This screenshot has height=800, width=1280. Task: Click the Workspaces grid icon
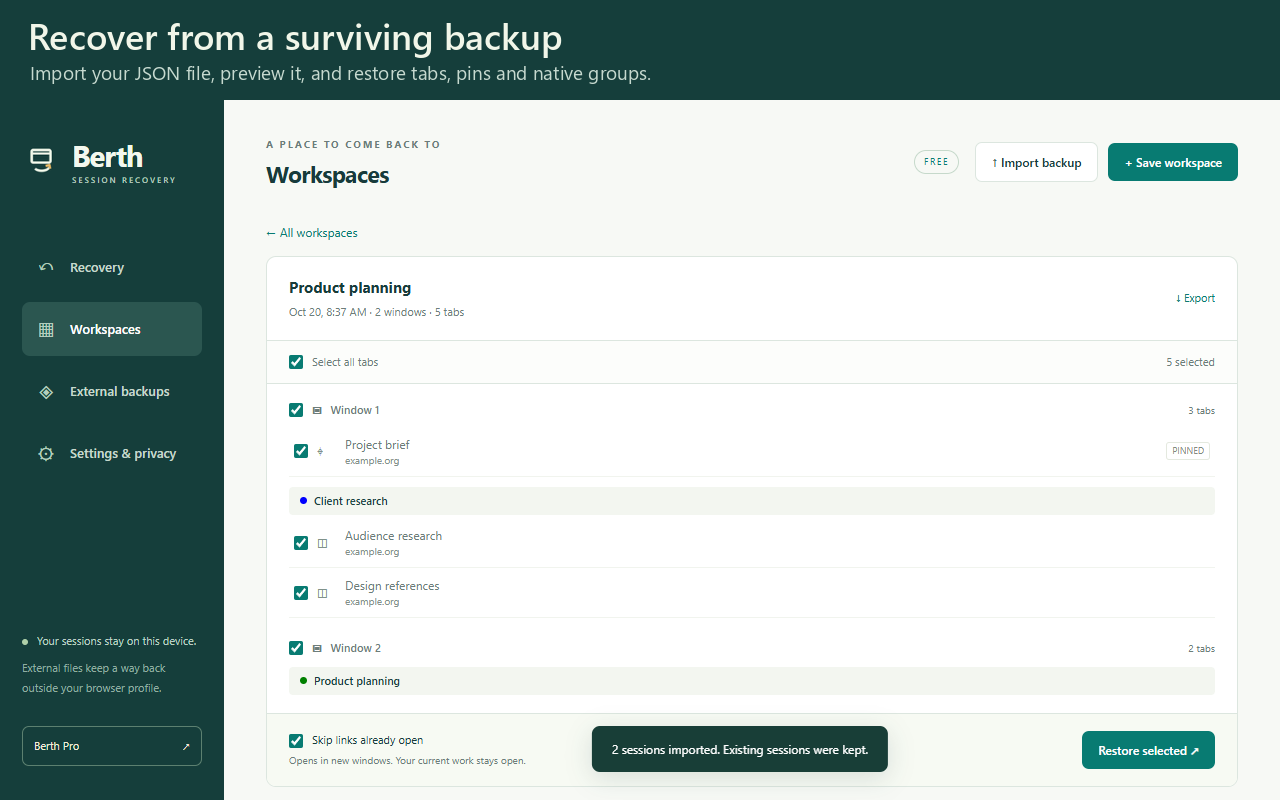pos(46,329)
